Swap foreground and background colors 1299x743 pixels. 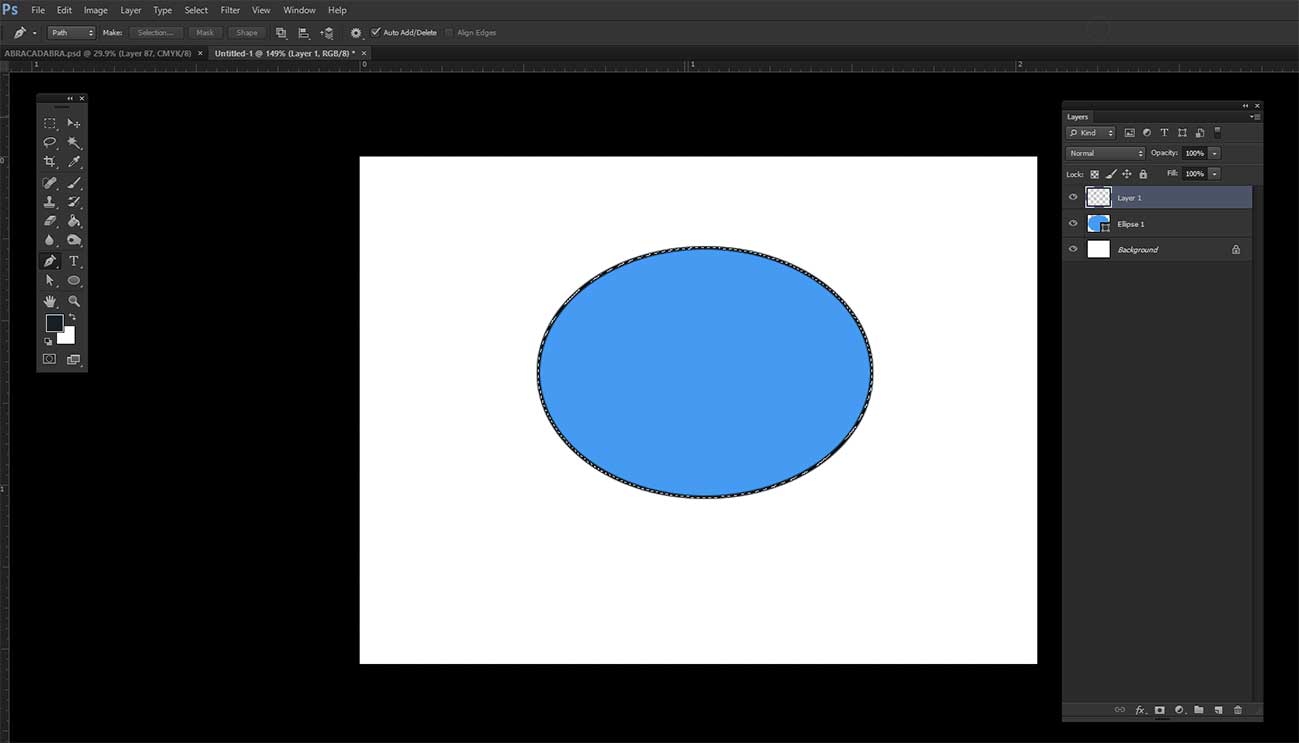72,317
